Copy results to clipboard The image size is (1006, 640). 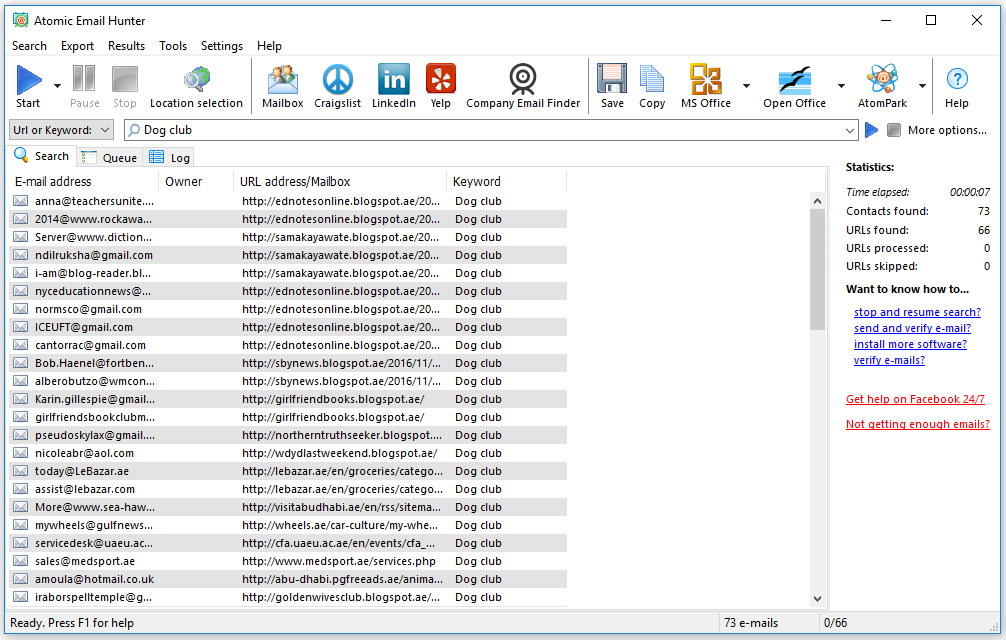pyautogui.click(x=652, y=85)
